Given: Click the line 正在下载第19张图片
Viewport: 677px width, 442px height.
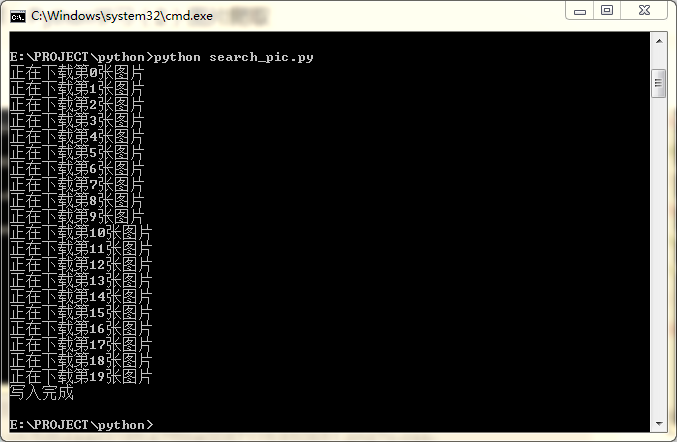Looking at the screenshot, I should [81, 376].
